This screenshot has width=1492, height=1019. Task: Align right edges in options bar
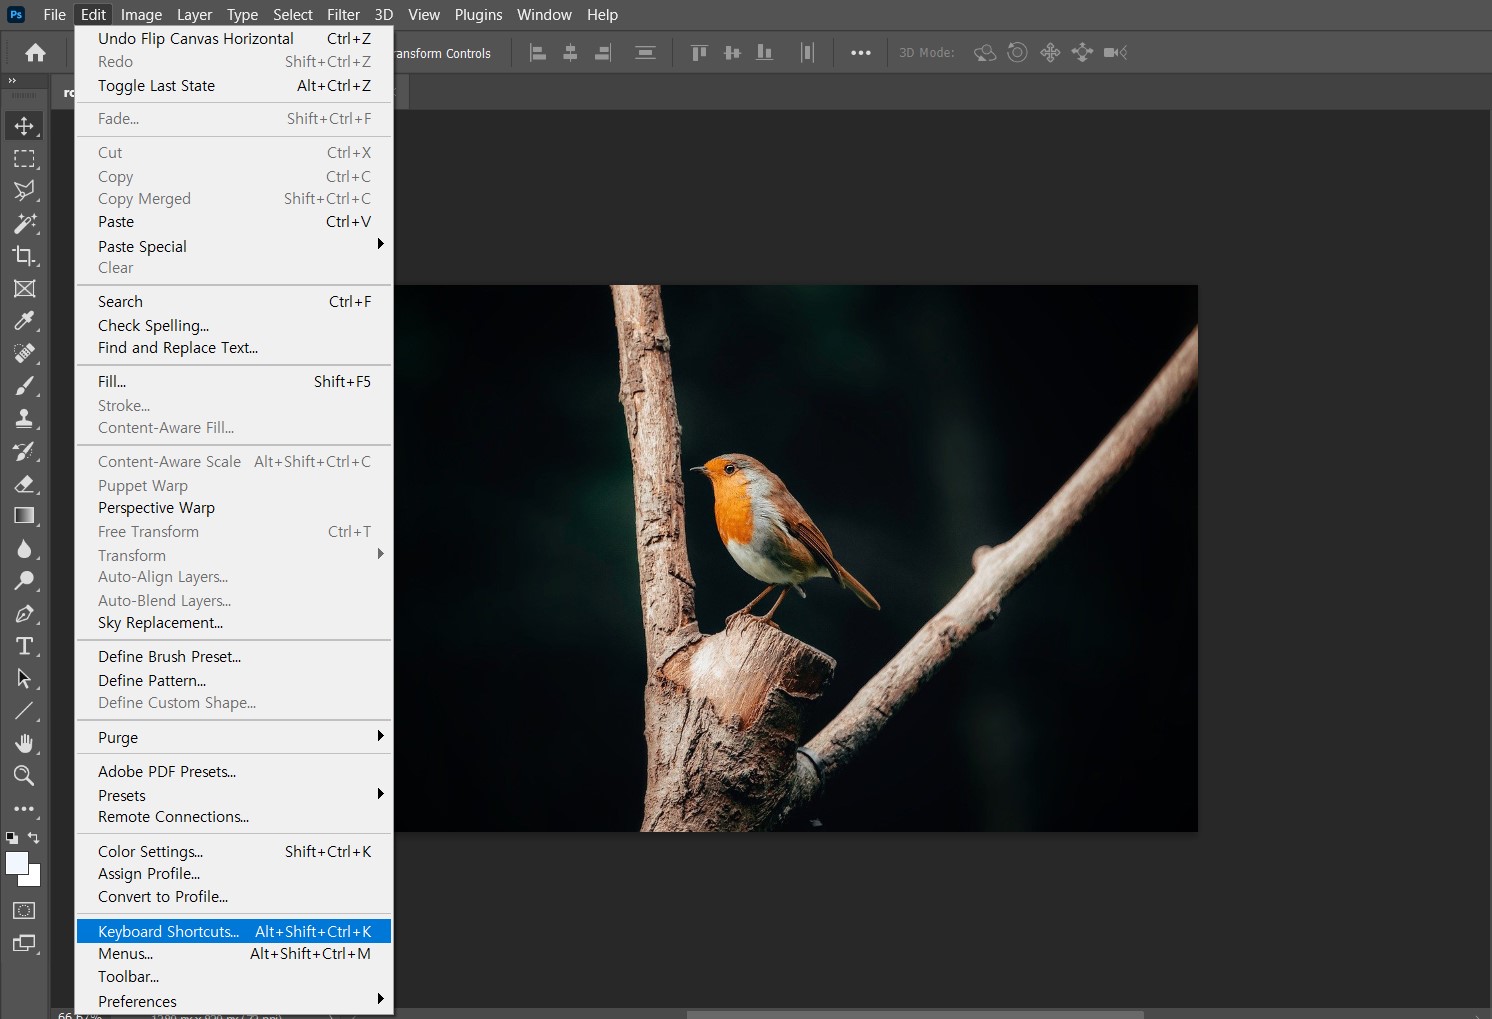603,53
